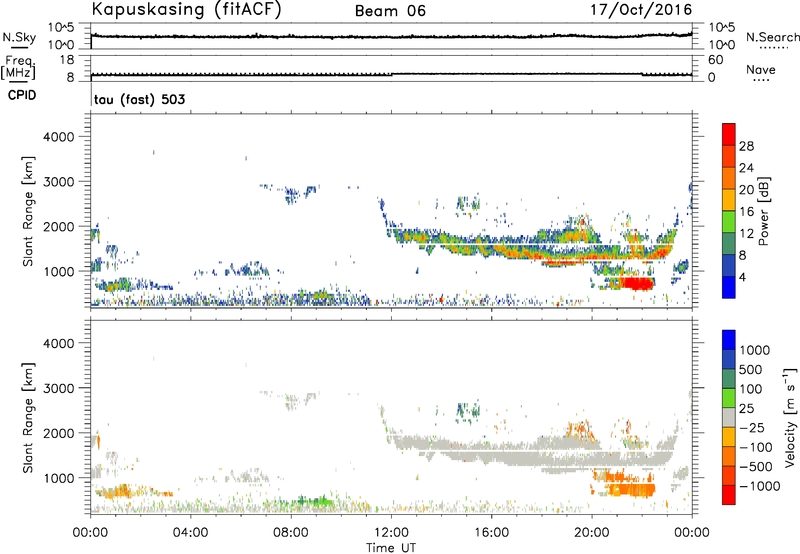Select the 28 label on Power colorbar
Viewport: 800px width, 554px height.
point(746,146)
